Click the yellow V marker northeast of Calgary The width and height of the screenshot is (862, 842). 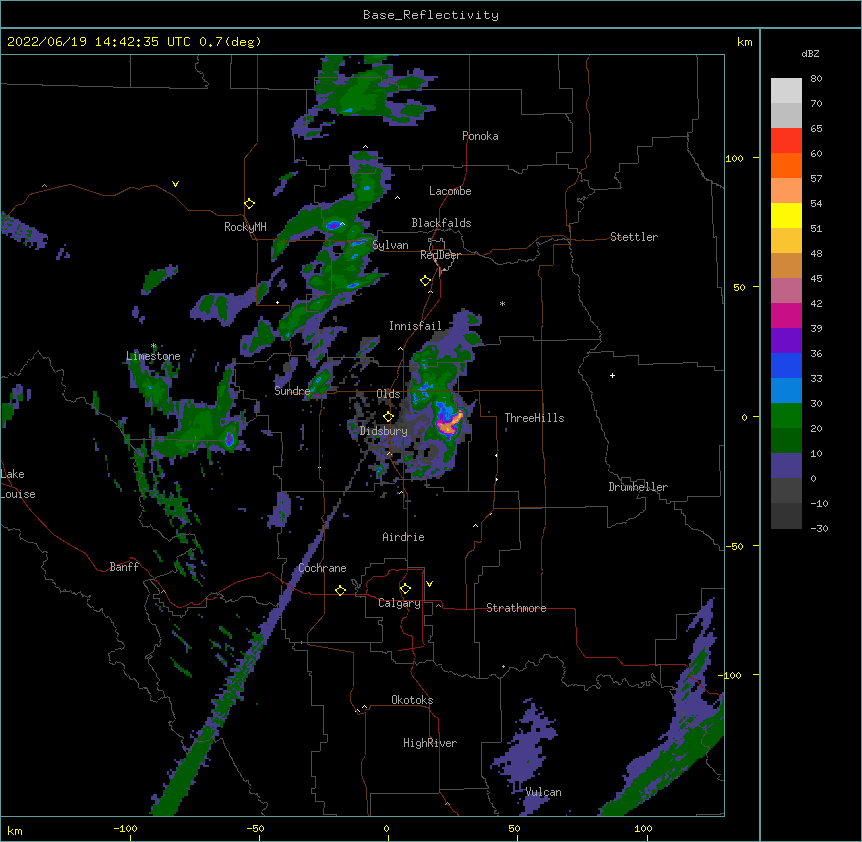[429, 584]
